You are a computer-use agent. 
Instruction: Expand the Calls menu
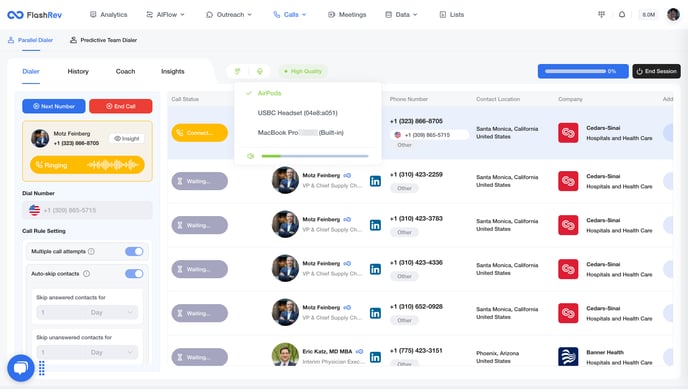(290, 14)
